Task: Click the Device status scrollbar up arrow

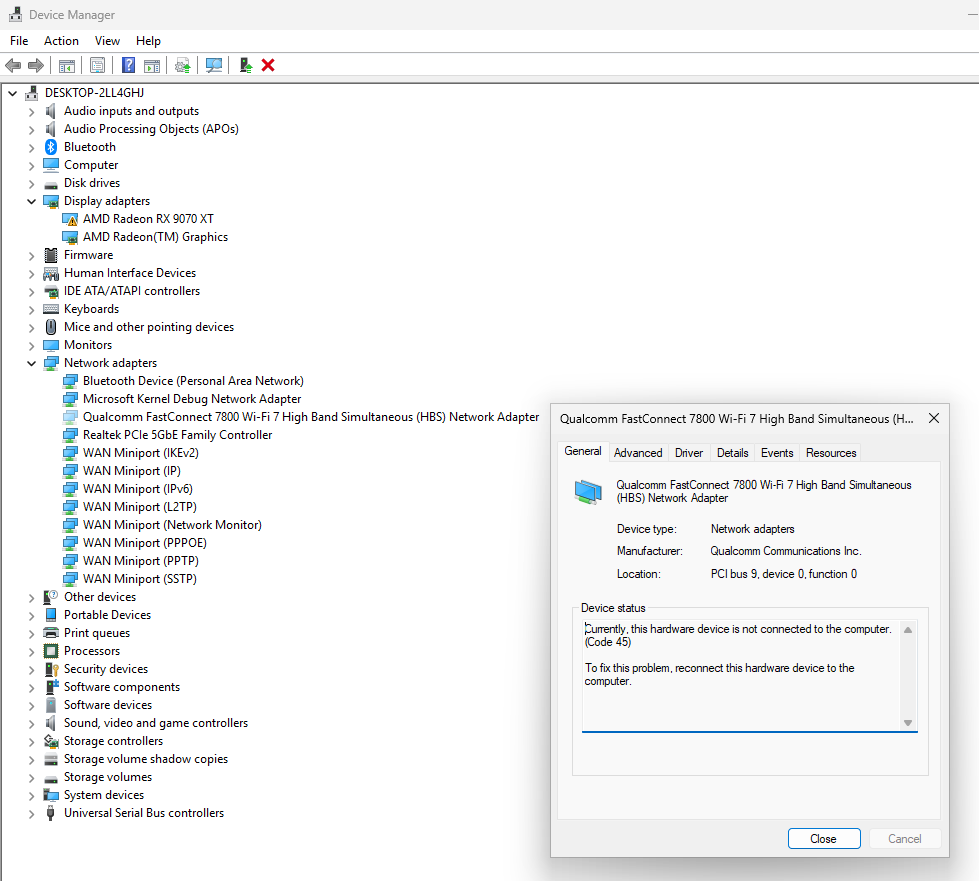Action: click(908, 630)
